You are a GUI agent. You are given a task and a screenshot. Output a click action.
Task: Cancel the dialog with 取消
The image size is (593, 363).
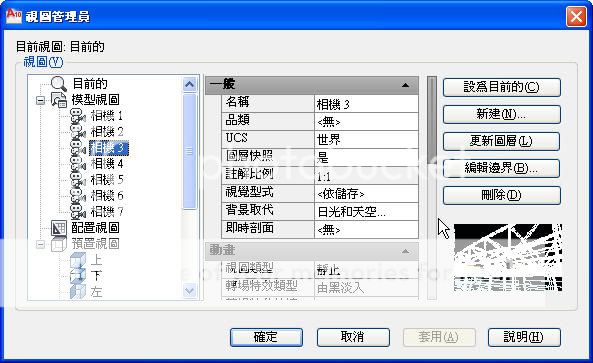click(353, 337)
